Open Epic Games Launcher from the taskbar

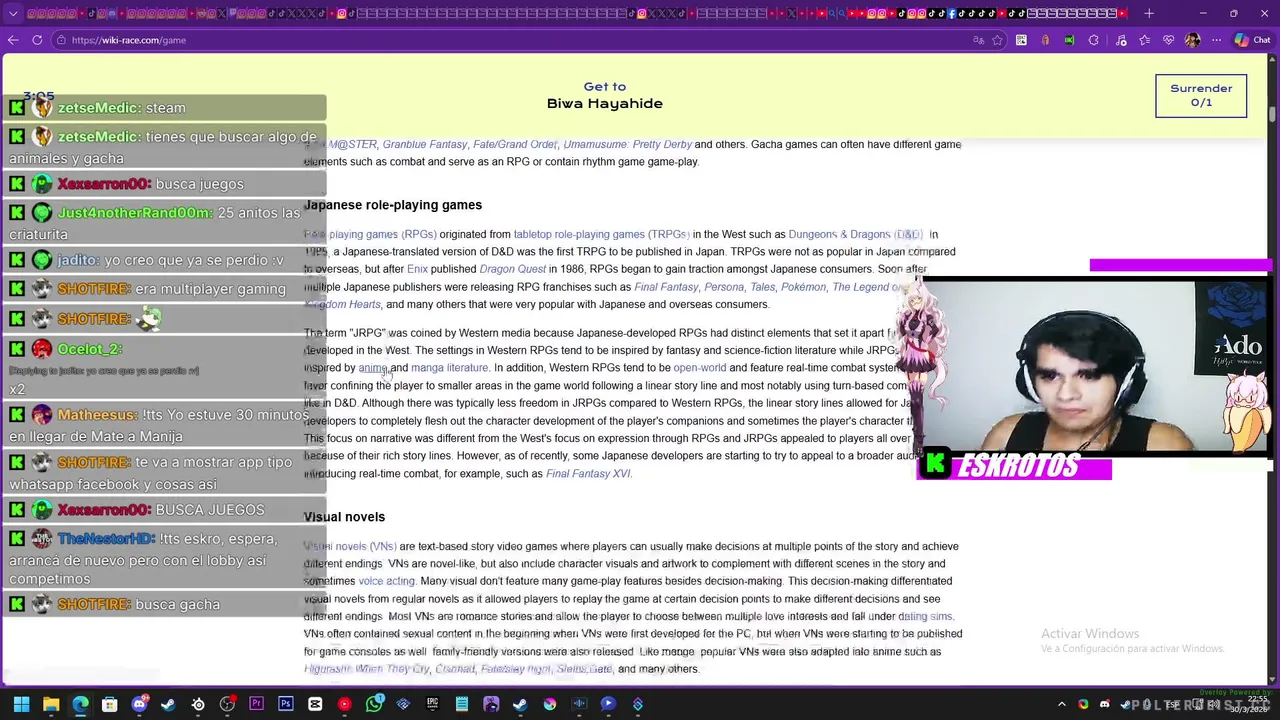432,704
